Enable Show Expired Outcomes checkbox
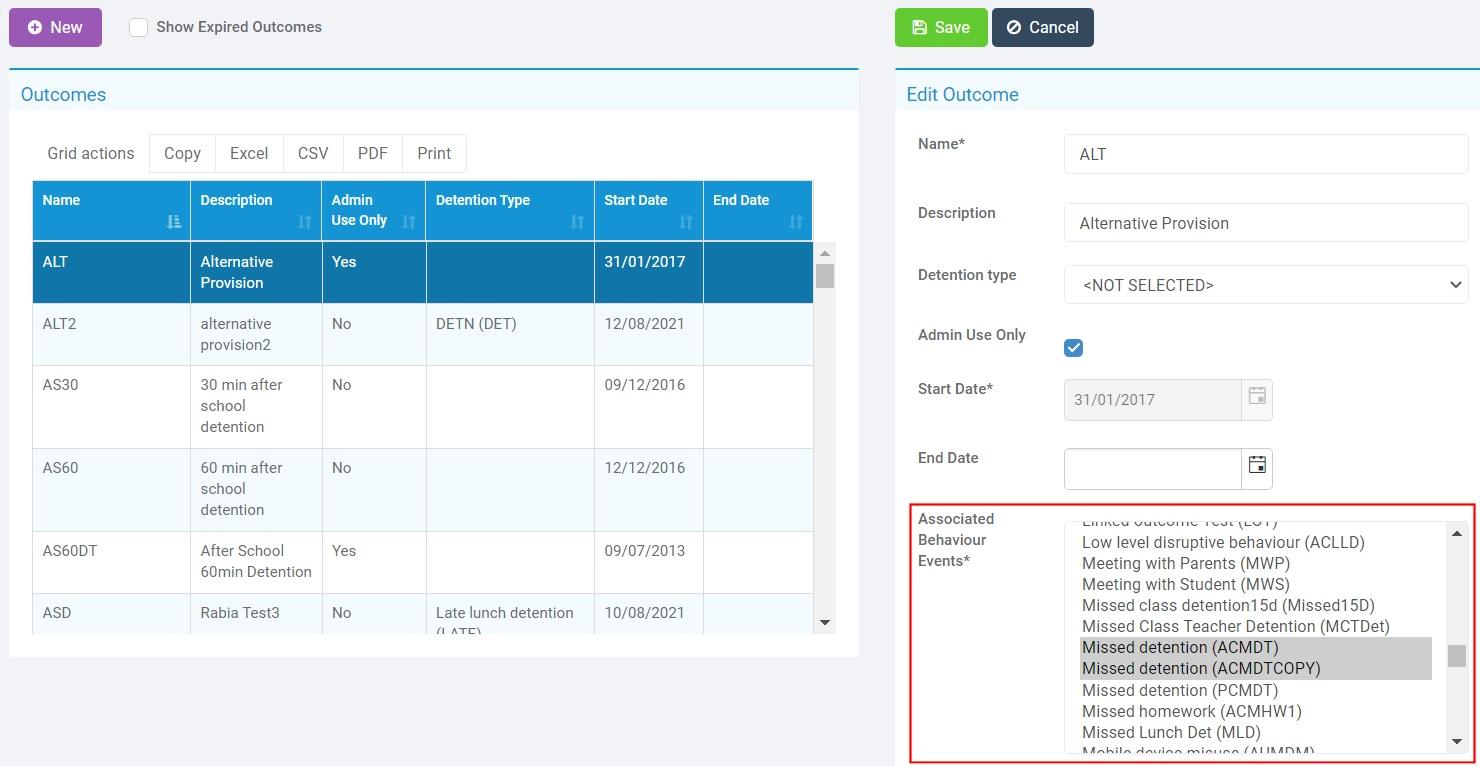Viewport: 1480px width, 766px height. pyautogui.click(x=139, y=28)
